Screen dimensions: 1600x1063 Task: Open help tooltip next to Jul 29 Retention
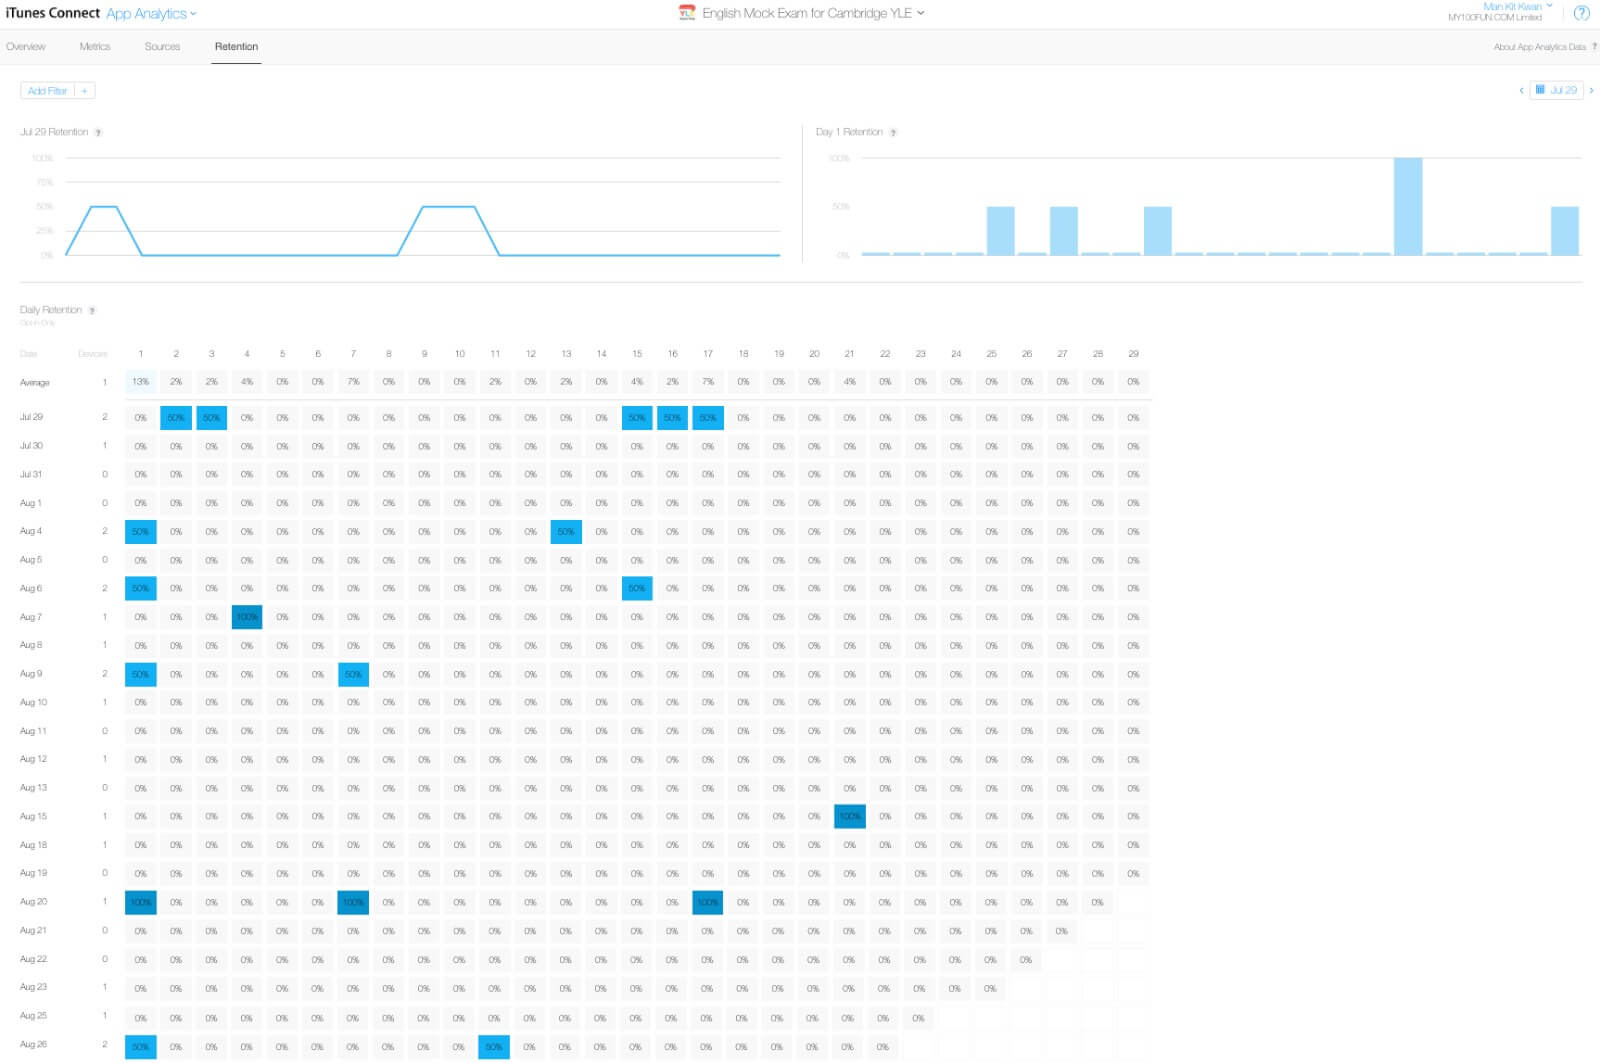[98, 133]
